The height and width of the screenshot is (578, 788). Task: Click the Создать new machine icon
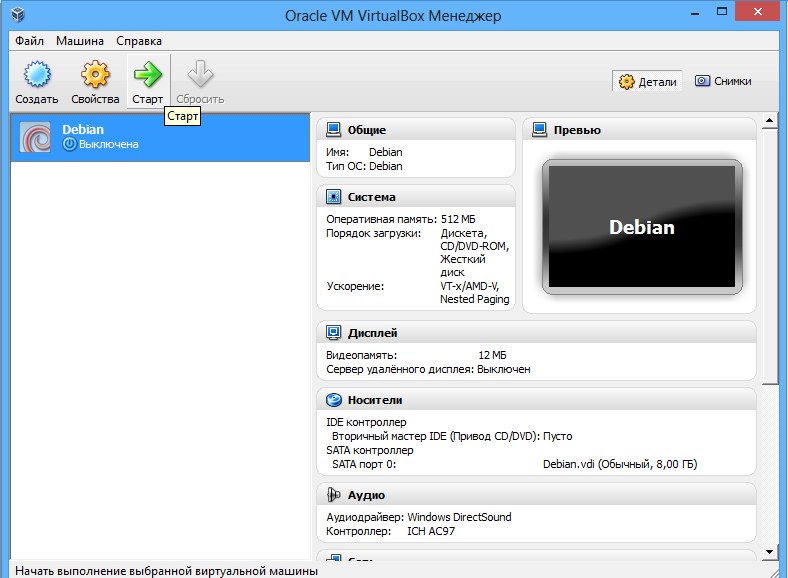37,75
